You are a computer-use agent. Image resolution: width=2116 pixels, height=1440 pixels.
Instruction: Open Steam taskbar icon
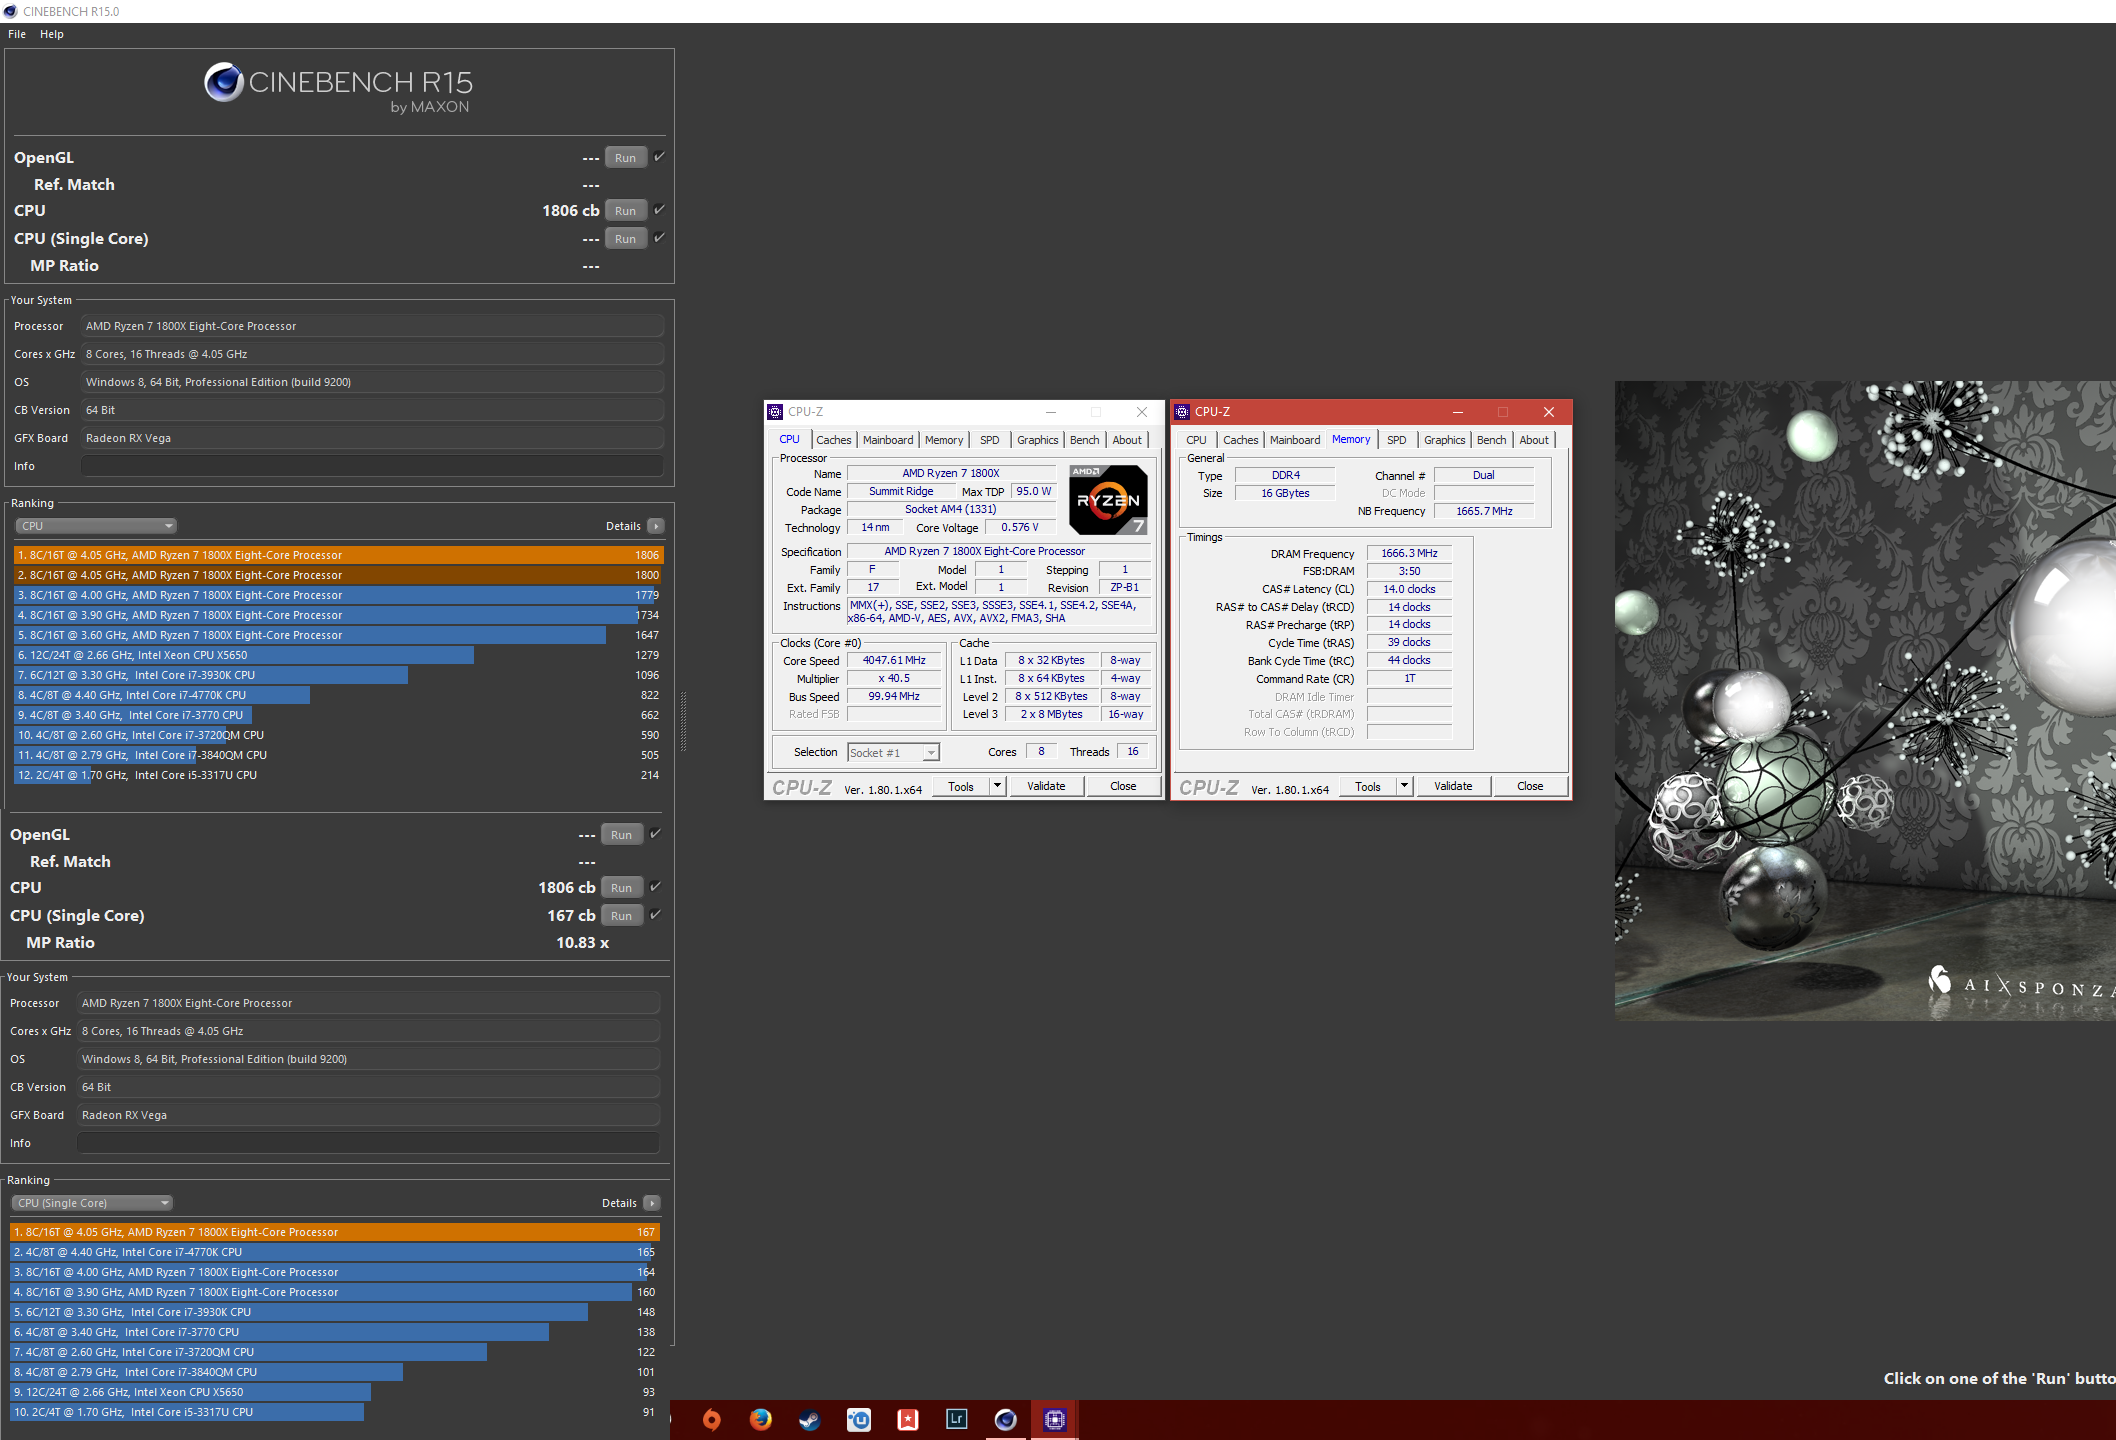[809, 1419]
